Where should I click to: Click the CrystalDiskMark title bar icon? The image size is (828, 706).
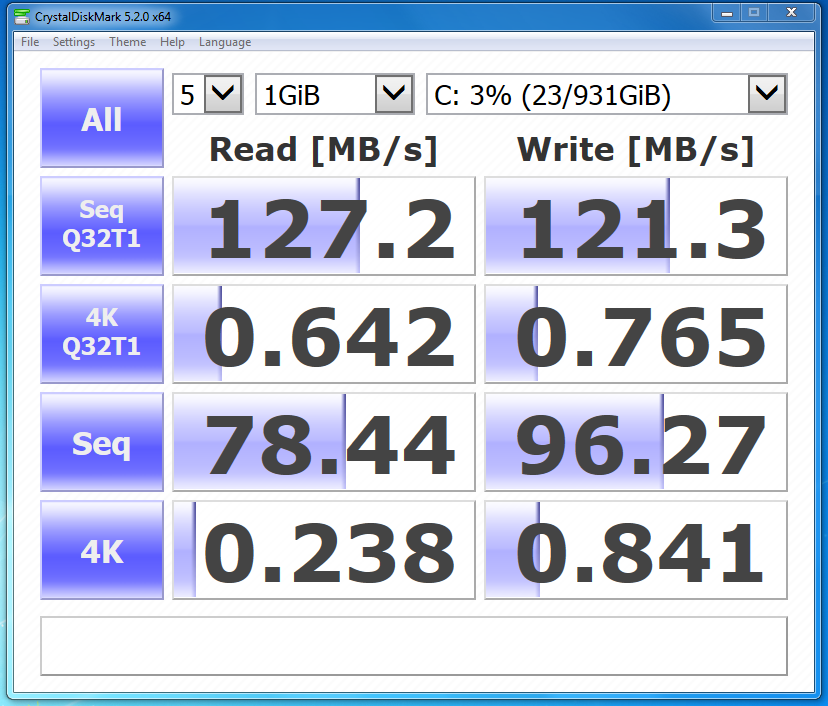pyautogui.click(x=22, y=16)
